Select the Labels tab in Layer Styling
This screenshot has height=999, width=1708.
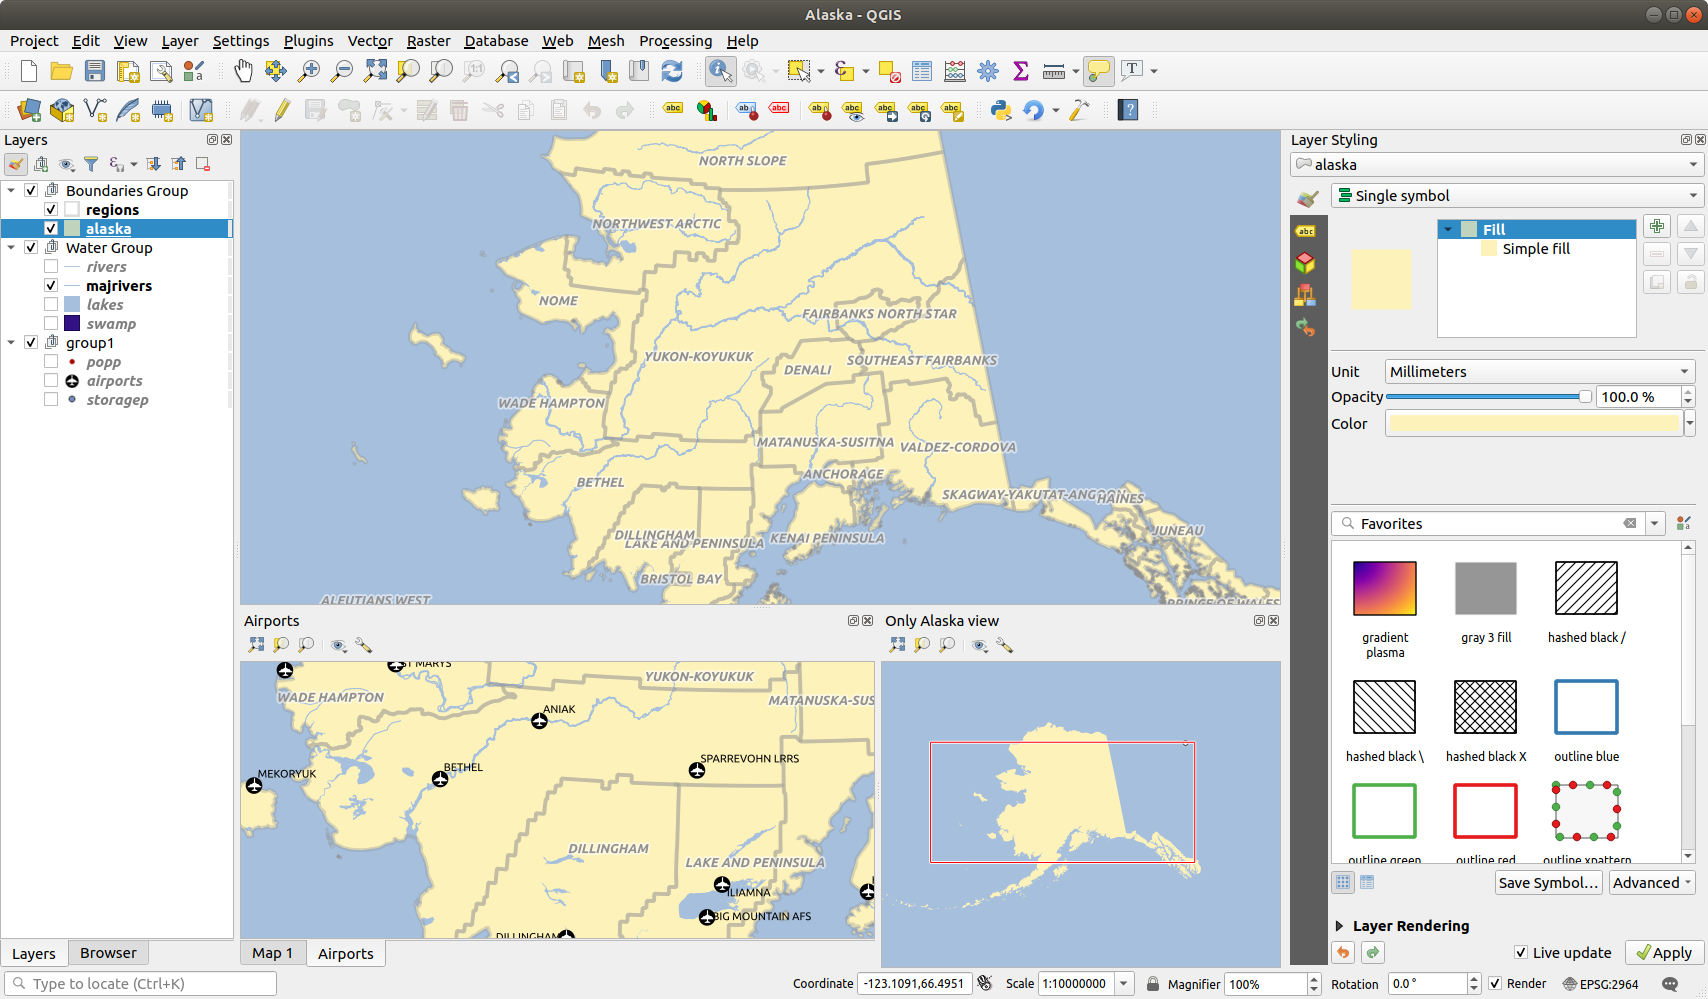point(1306,231)
